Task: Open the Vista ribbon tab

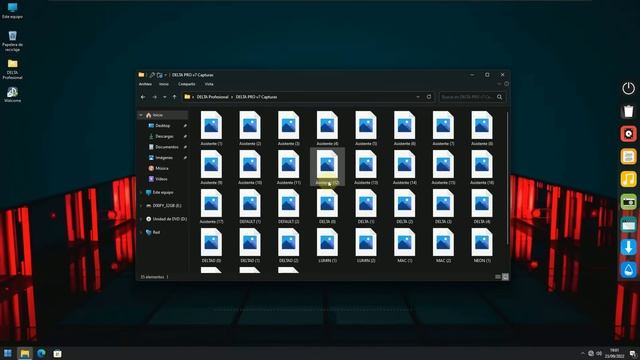Action: click(209, 84)
